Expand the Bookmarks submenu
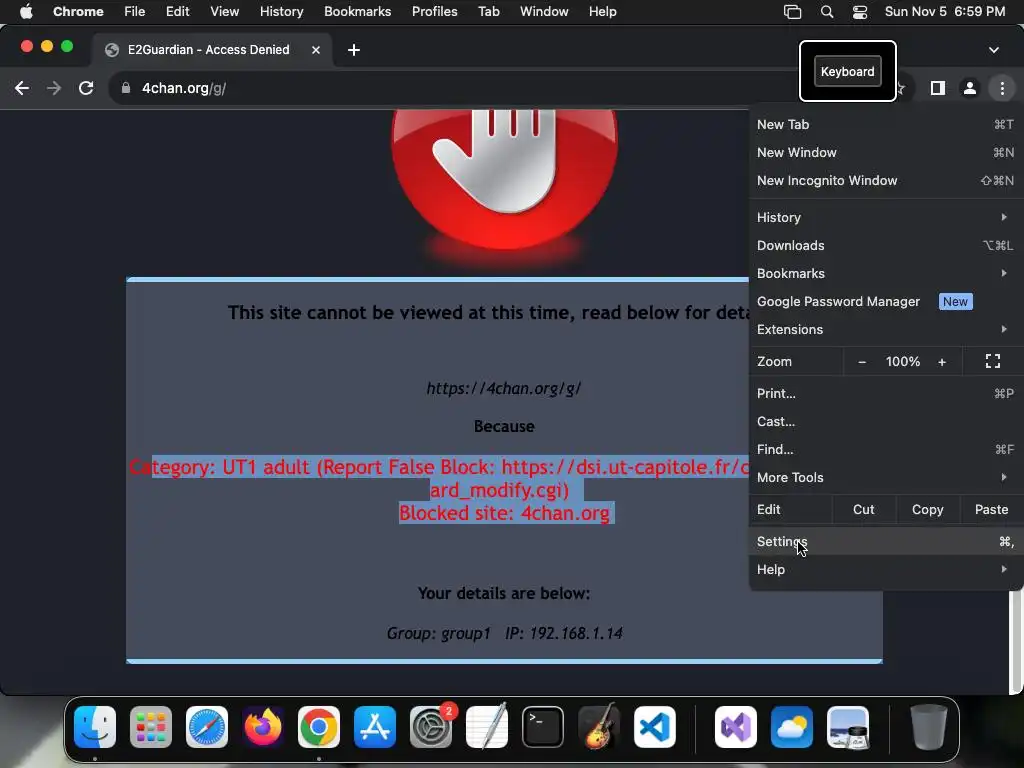Viewport: 1024px width, 768px height. coord(885,273)
